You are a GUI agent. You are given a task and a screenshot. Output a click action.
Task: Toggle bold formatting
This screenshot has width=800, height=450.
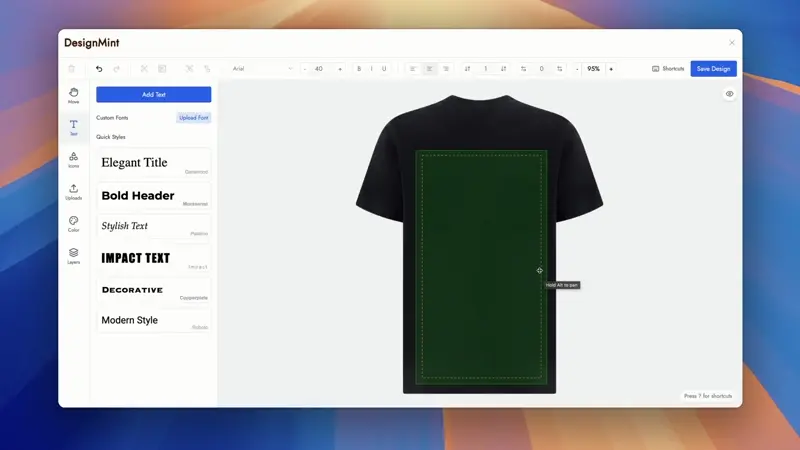(x=359, y=68)
